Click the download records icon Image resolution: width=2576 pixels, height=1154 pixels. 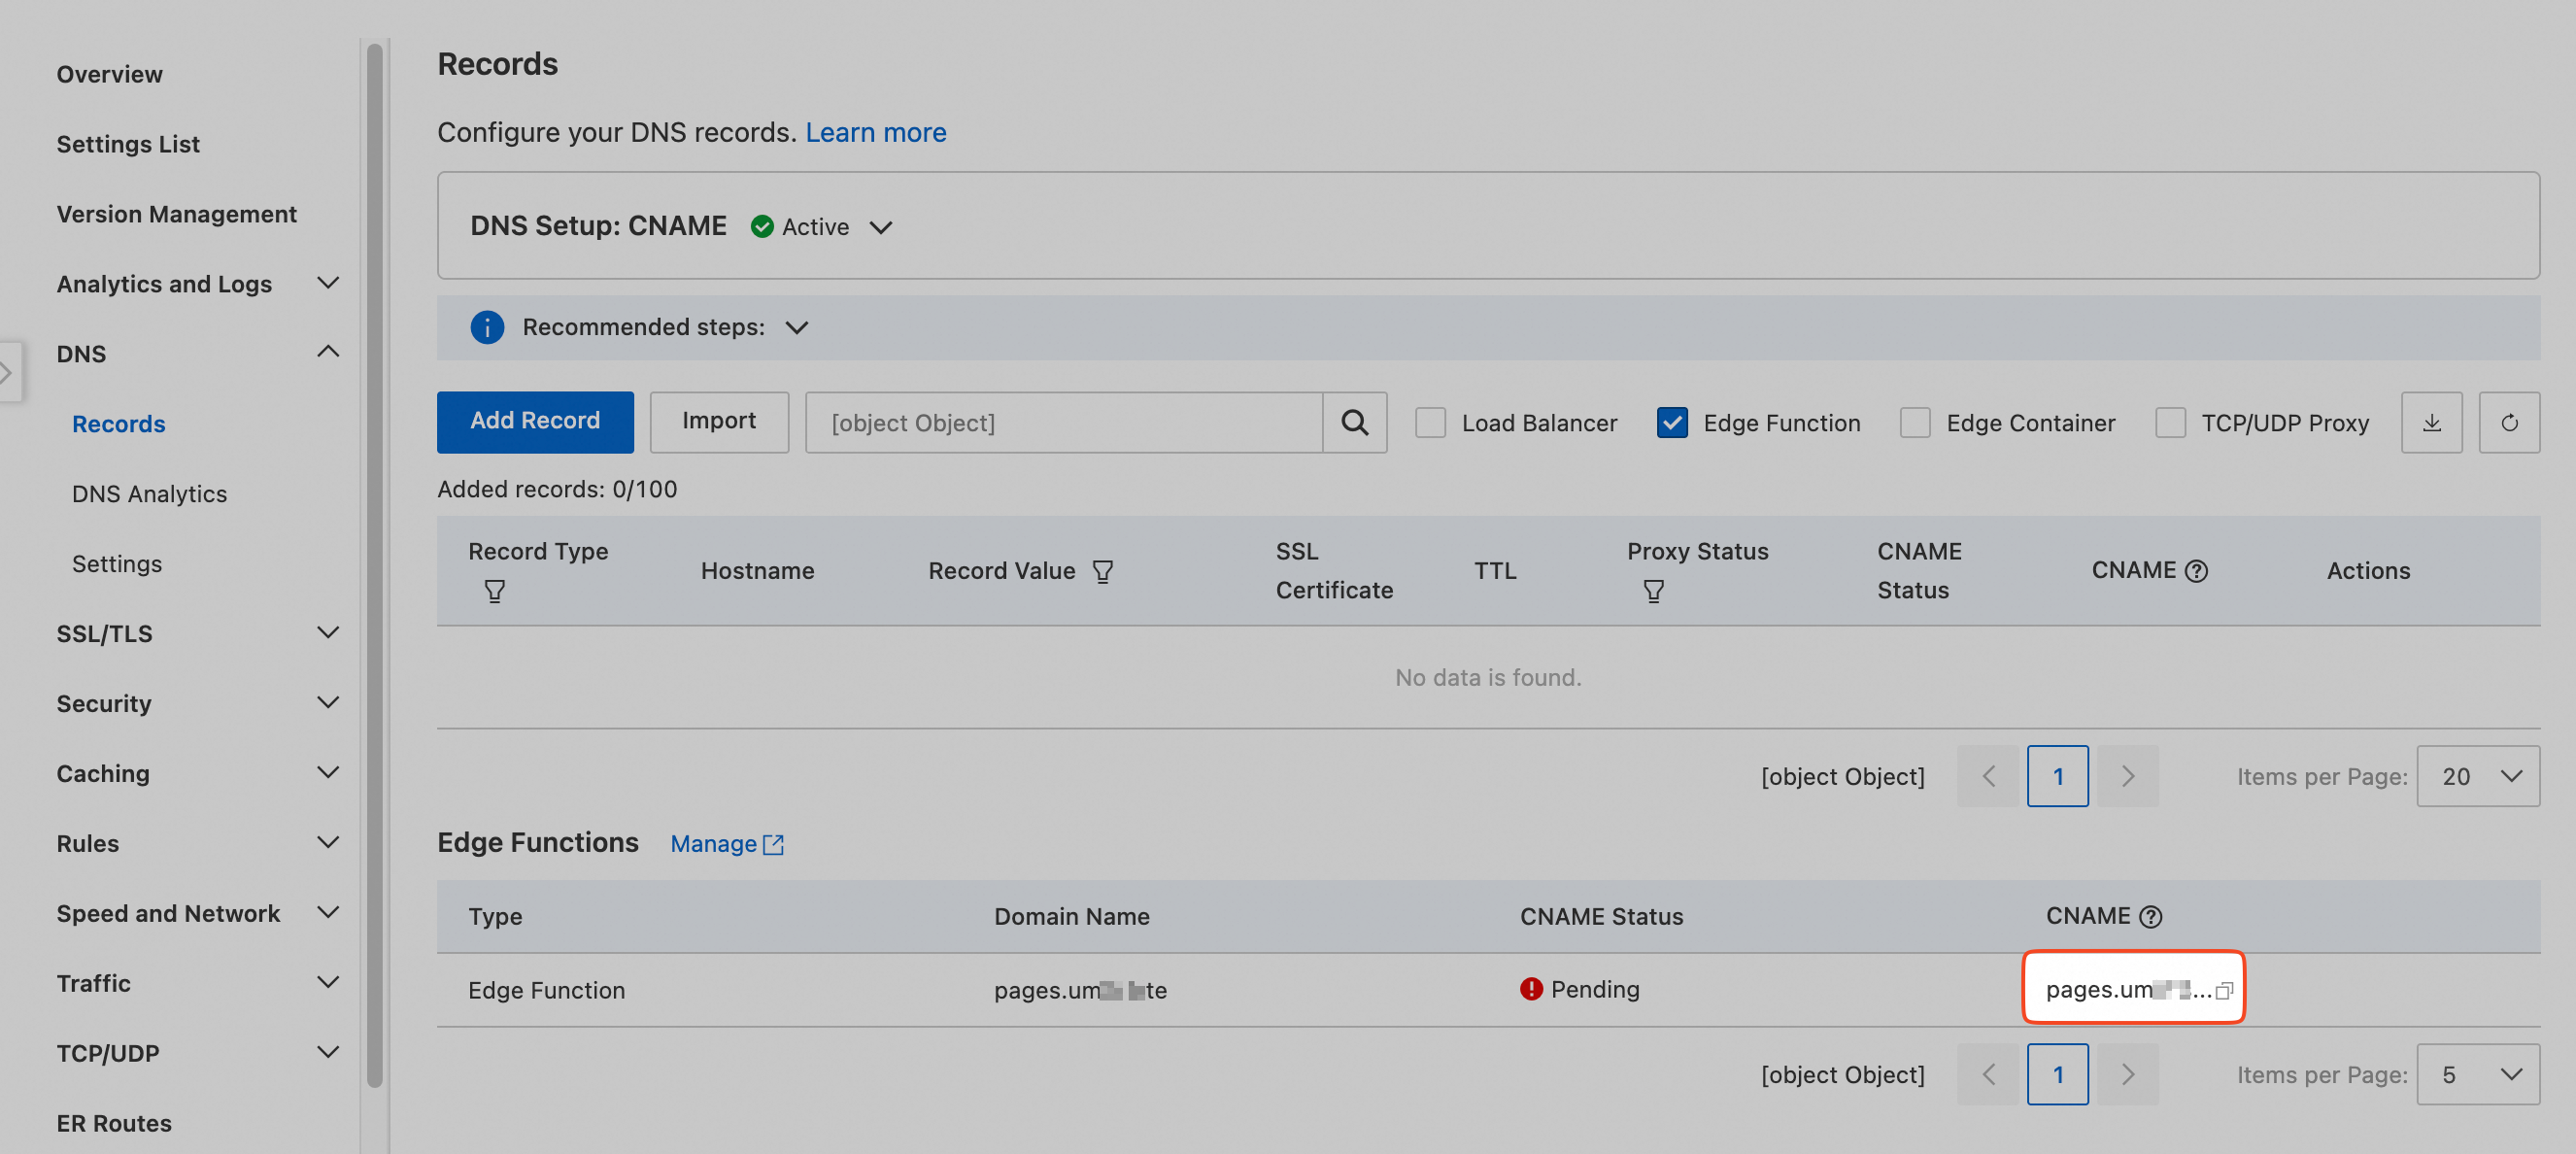tap(2431, 423)
